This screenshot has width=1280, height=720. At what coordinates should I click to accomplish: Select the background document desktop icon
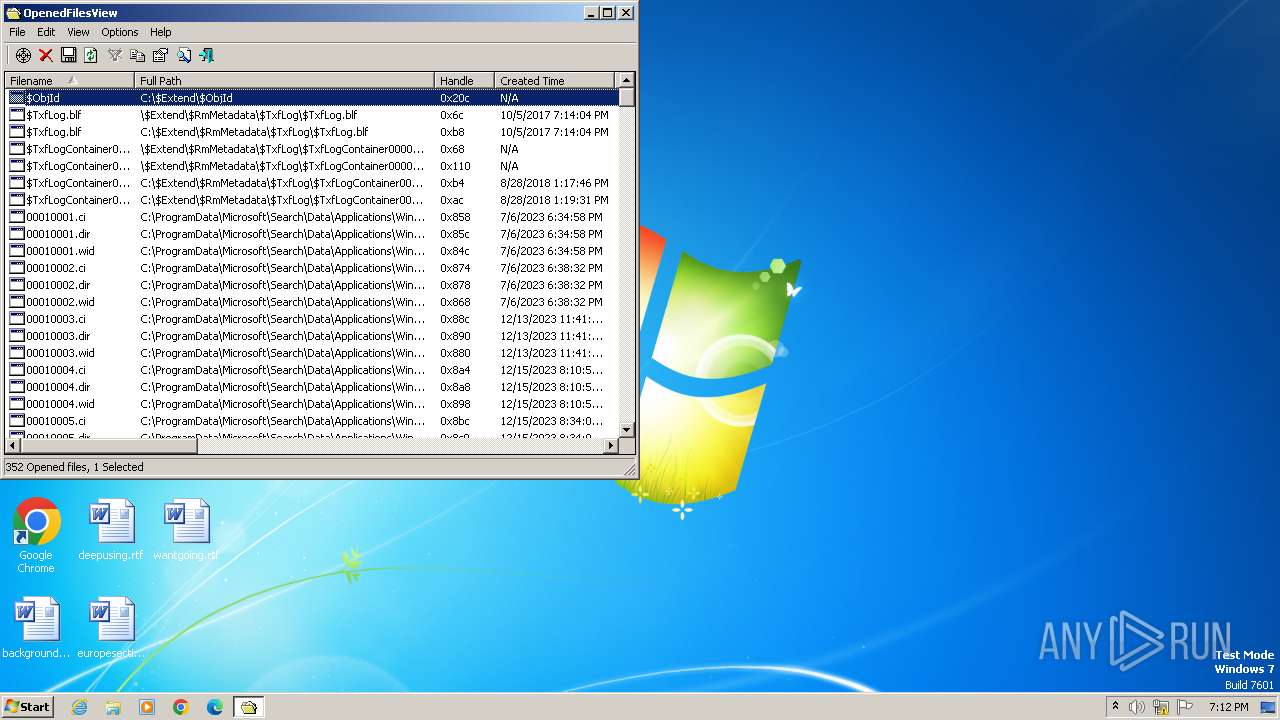coord(36,628)
